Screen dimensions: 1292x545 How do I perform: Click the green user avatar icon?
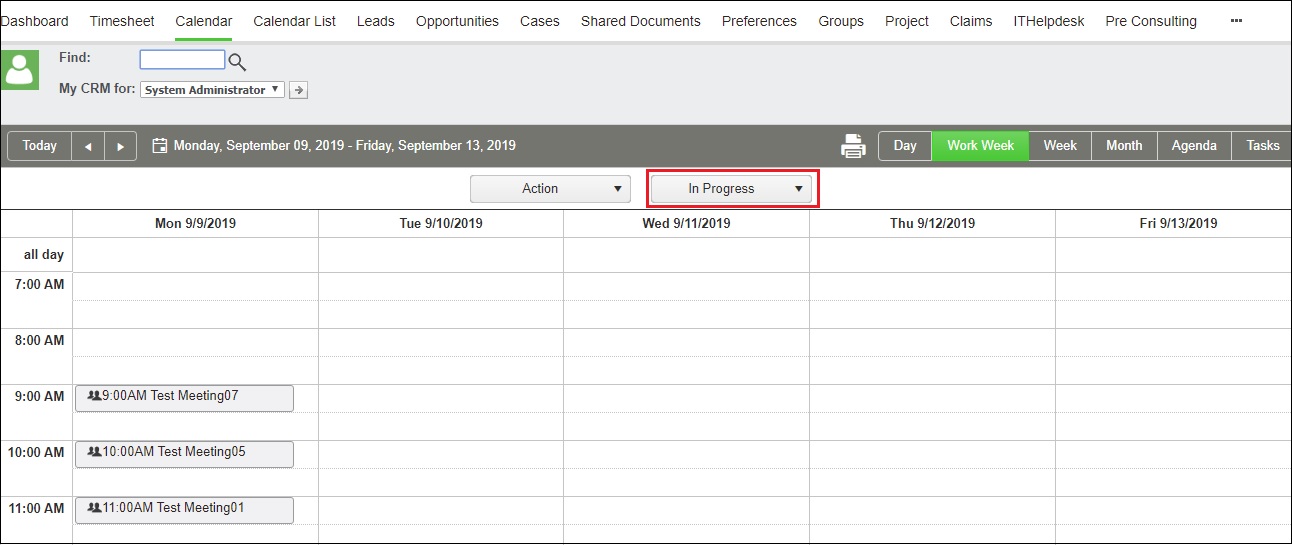click(x=19, y=70)
